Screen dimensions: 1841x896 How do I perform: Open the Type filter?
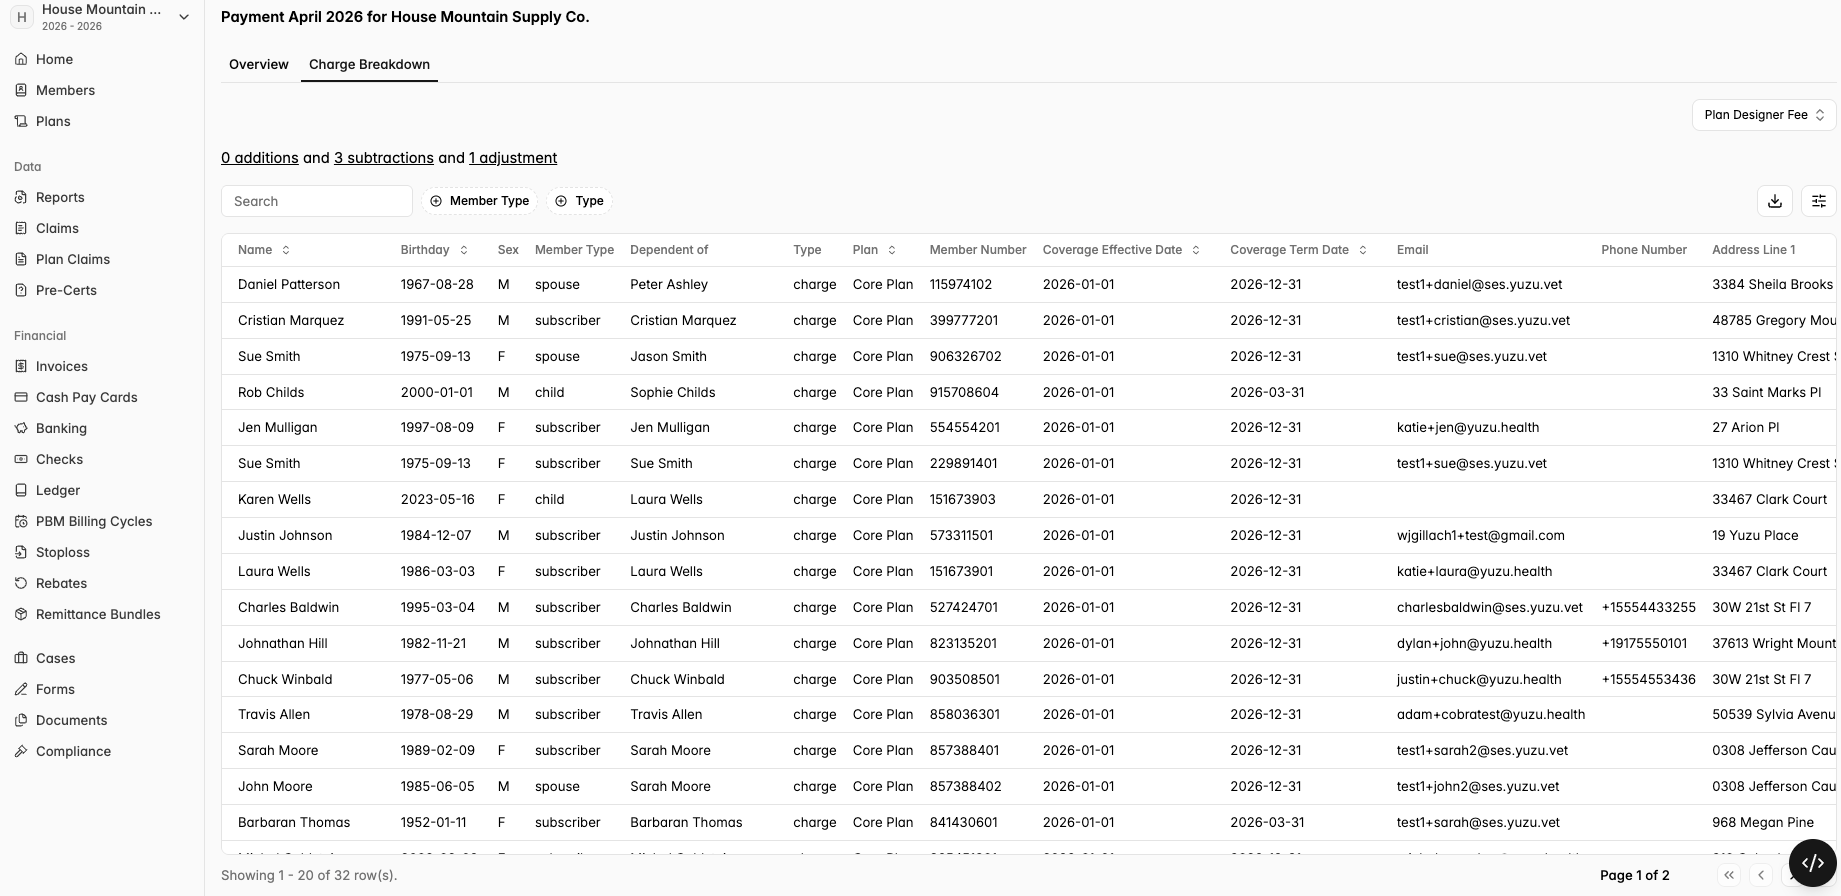pos(579,201)
